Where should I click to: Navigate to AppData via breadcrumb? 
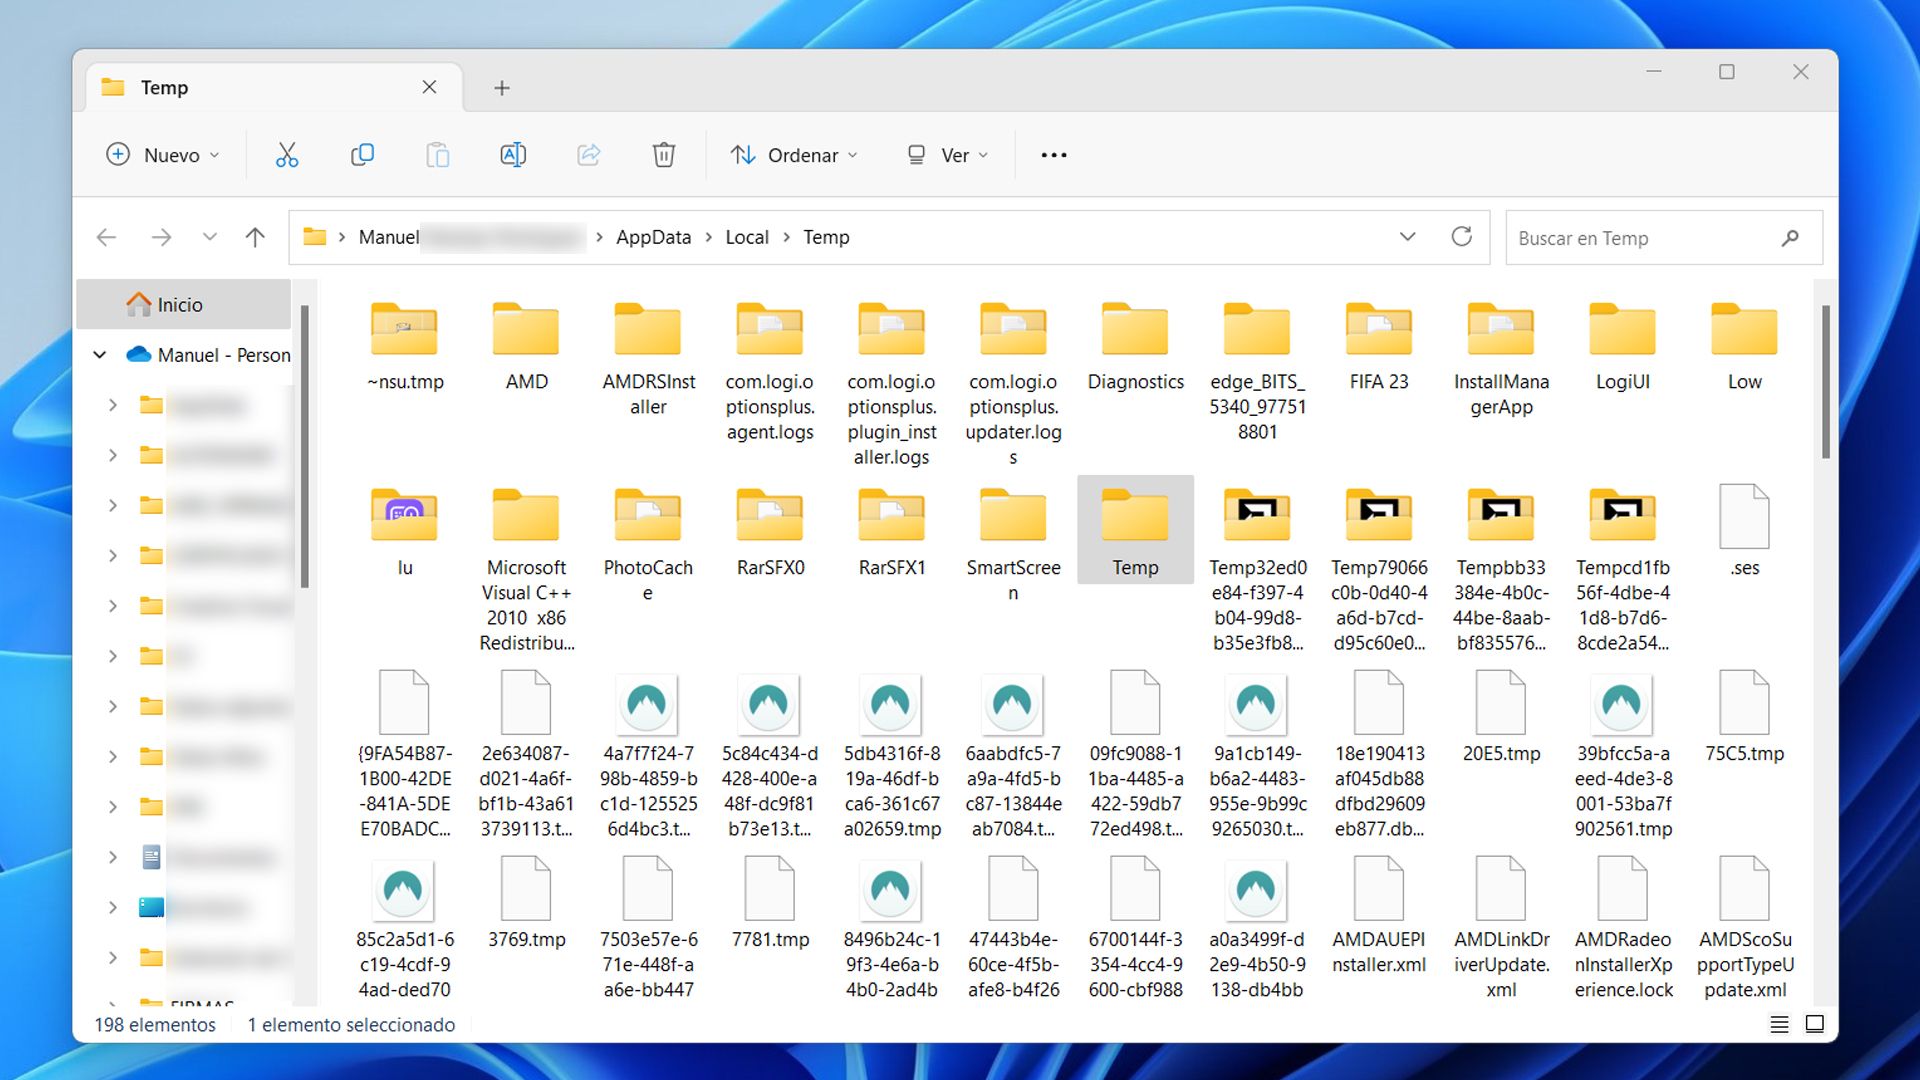[x=652, y=237]
